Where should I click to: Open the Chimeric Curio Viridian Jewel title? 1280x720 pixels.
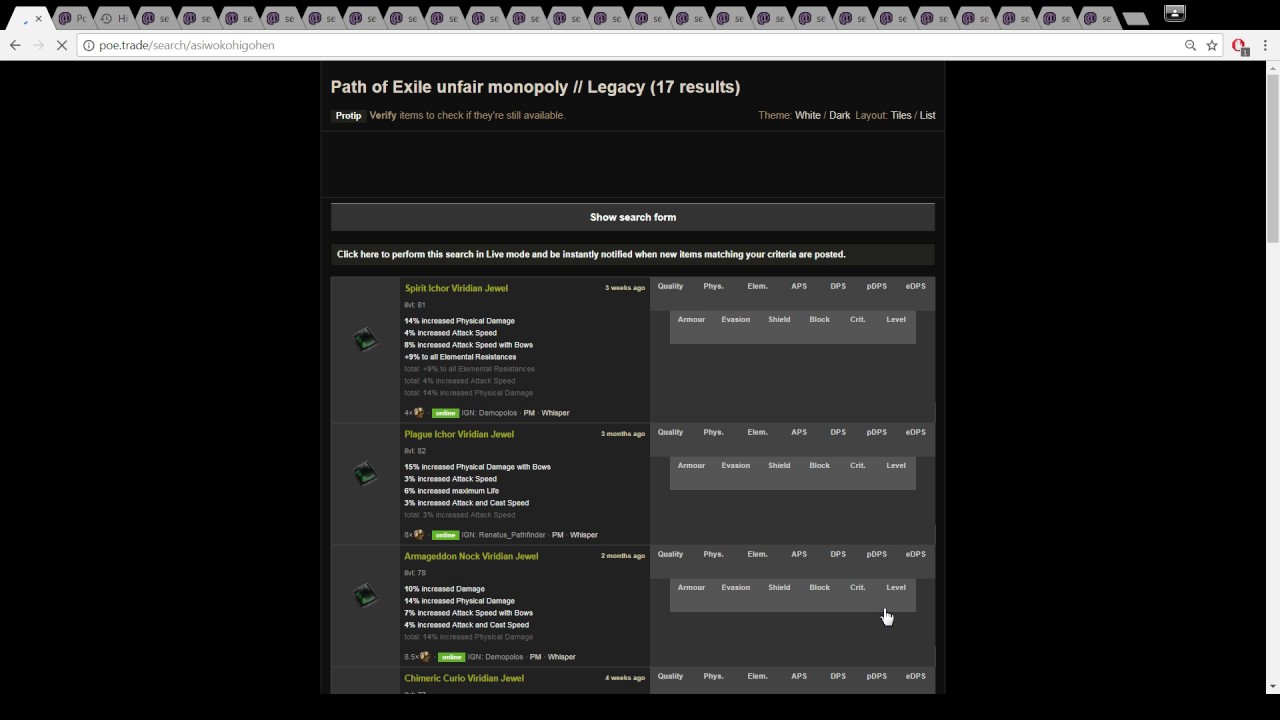click(x=464, y=678)
